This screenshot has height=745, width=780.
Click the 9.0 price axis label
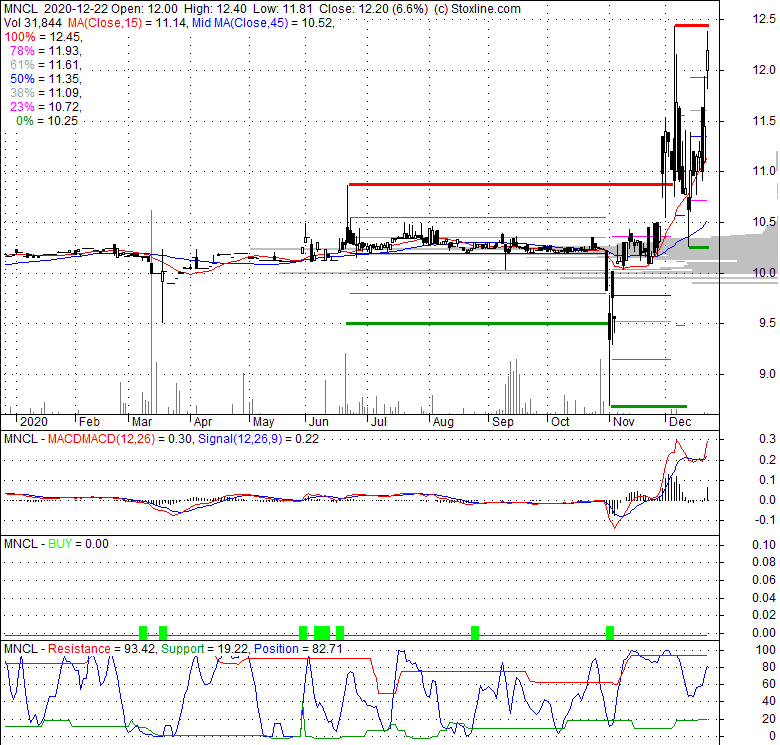[x=767, y=374]
